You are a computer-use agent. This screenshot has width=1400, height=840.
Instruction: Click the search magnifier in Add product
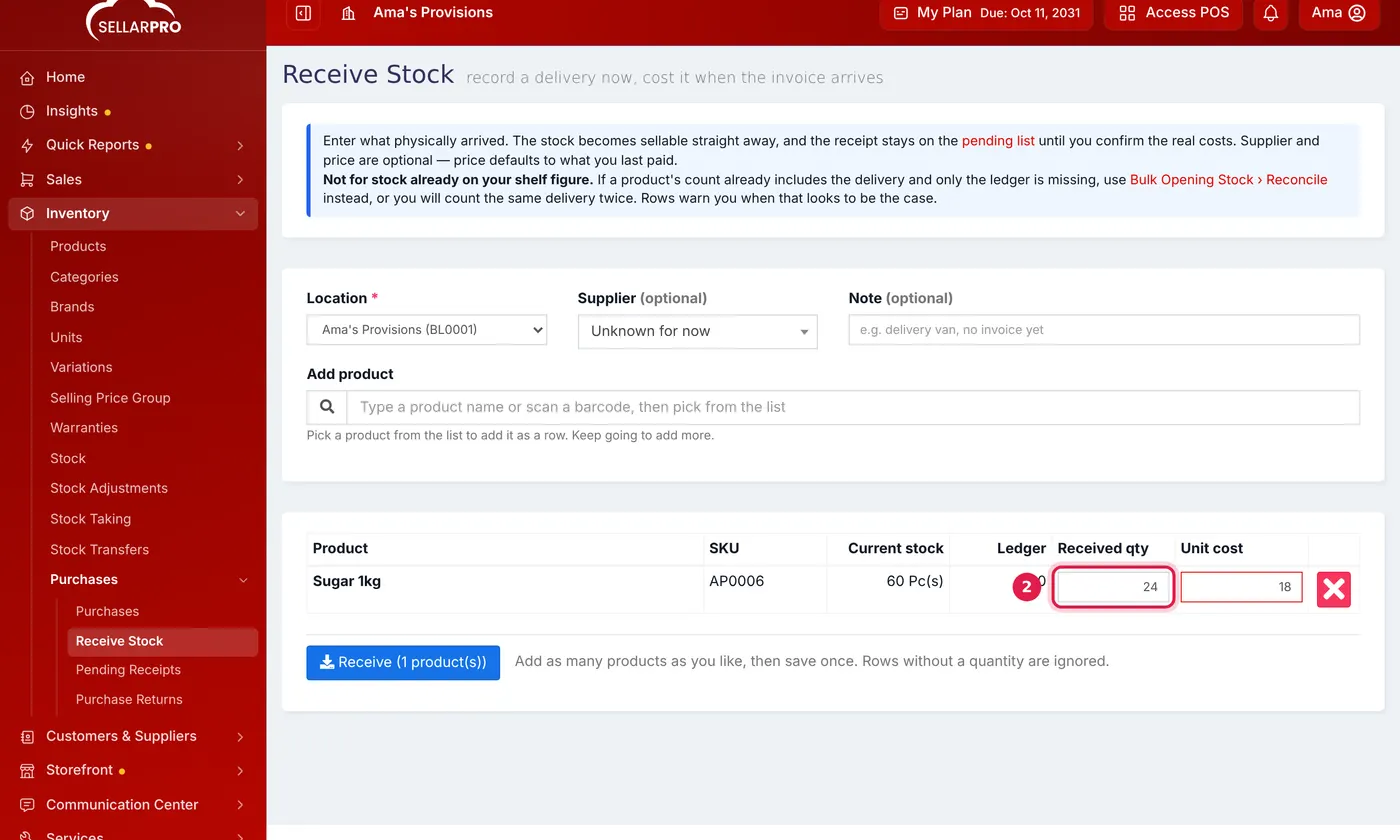pyautogui.click(x=327, y=407)
